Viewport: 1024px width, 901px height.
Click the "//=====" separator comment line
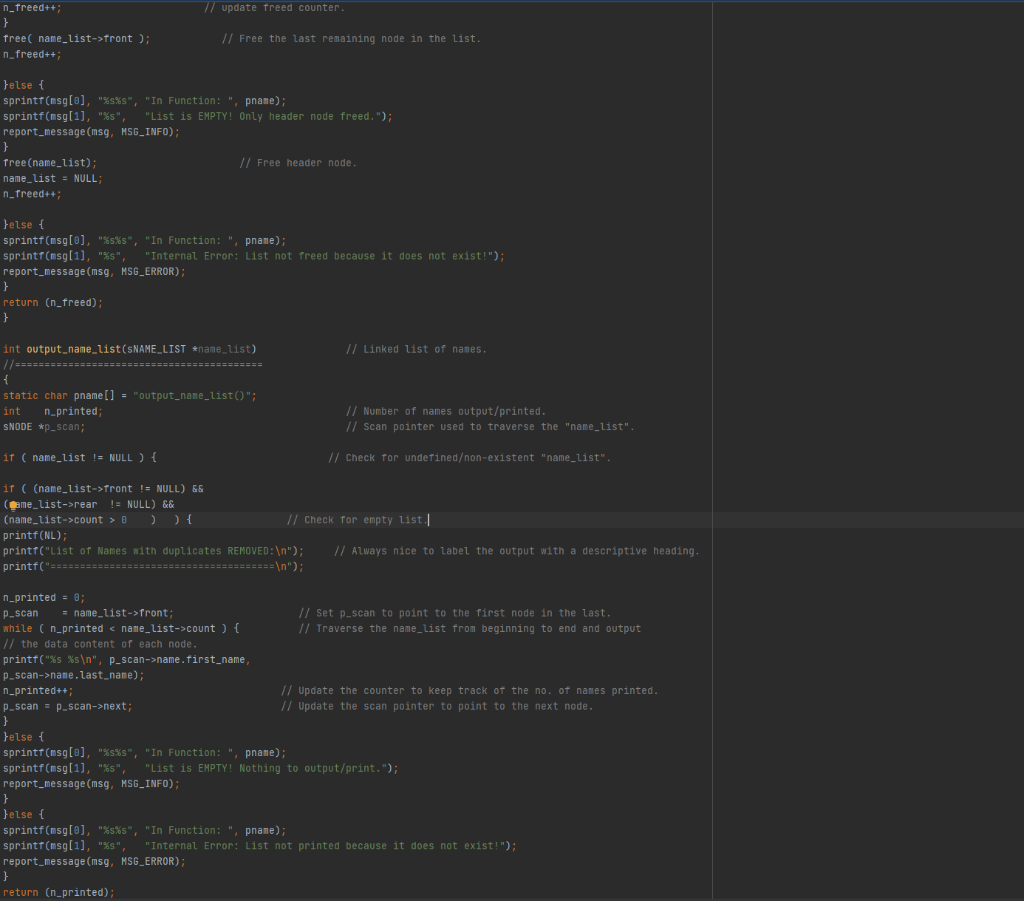click(133, 364)
